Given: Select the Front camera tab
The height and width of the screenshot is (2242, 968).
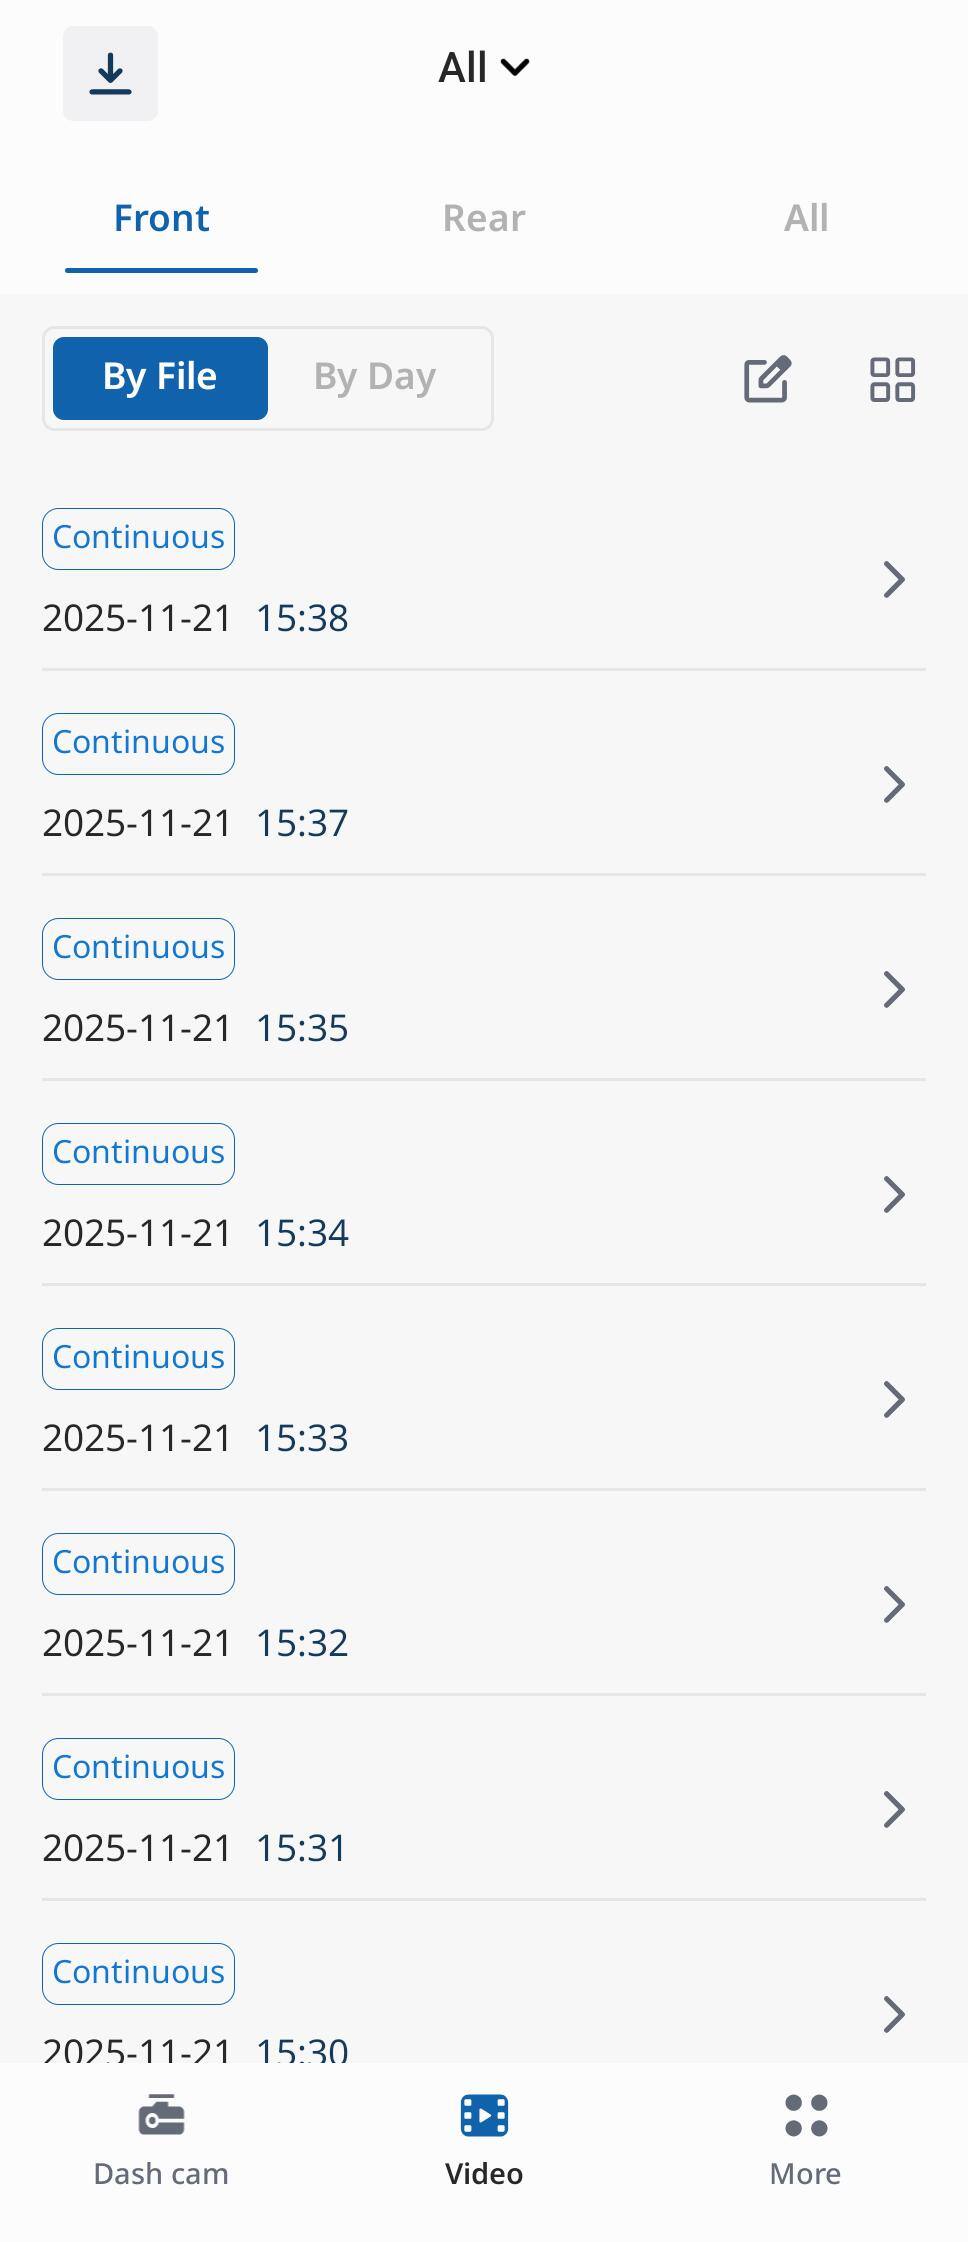Looking at the screenshot, I should [161, 218].
